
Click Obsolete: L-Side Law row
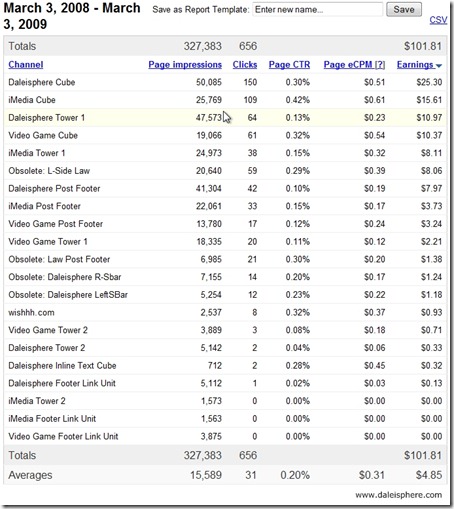225,171
